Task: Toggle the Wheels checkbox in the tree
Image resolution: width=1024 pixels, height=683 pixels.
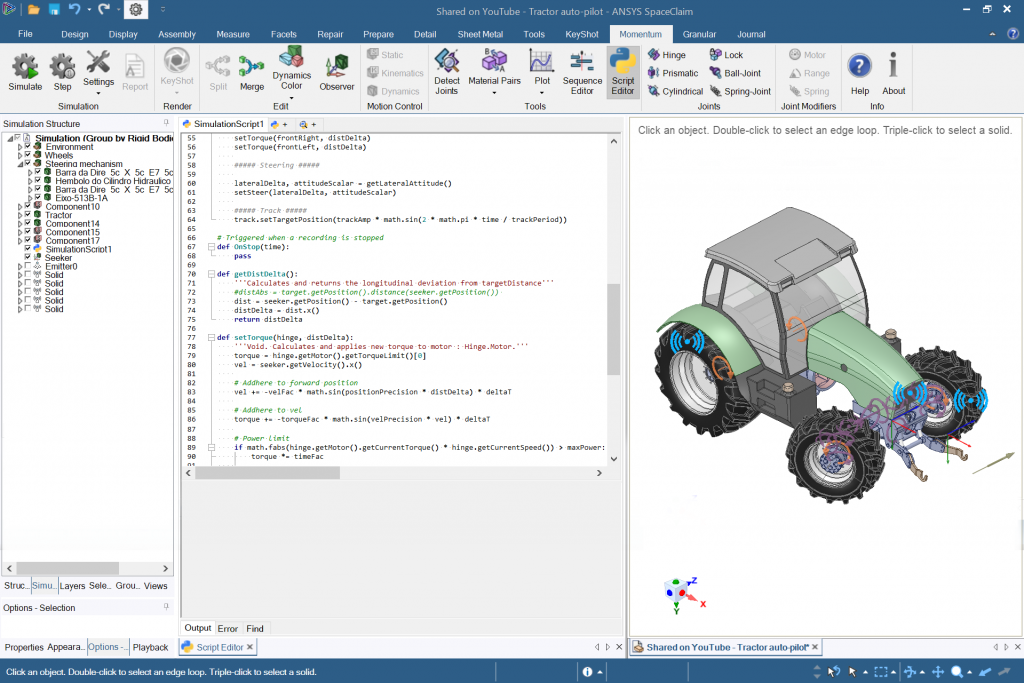Action: click(28, 155)
